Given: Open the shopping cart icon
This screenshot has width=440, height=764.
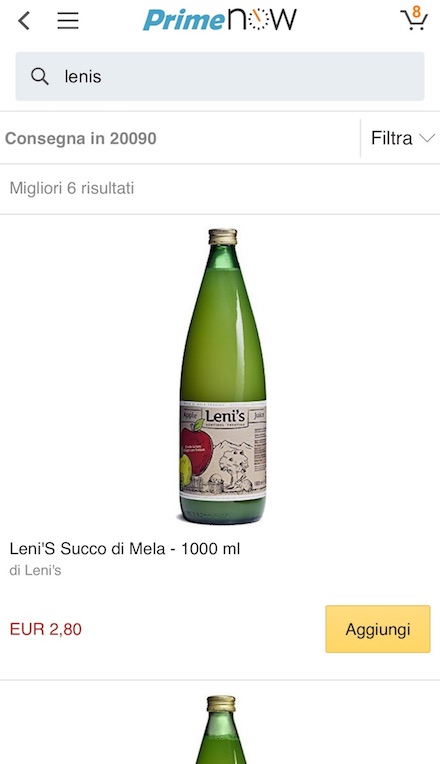Looking at the screenshot, I should (x=414, y=20).
